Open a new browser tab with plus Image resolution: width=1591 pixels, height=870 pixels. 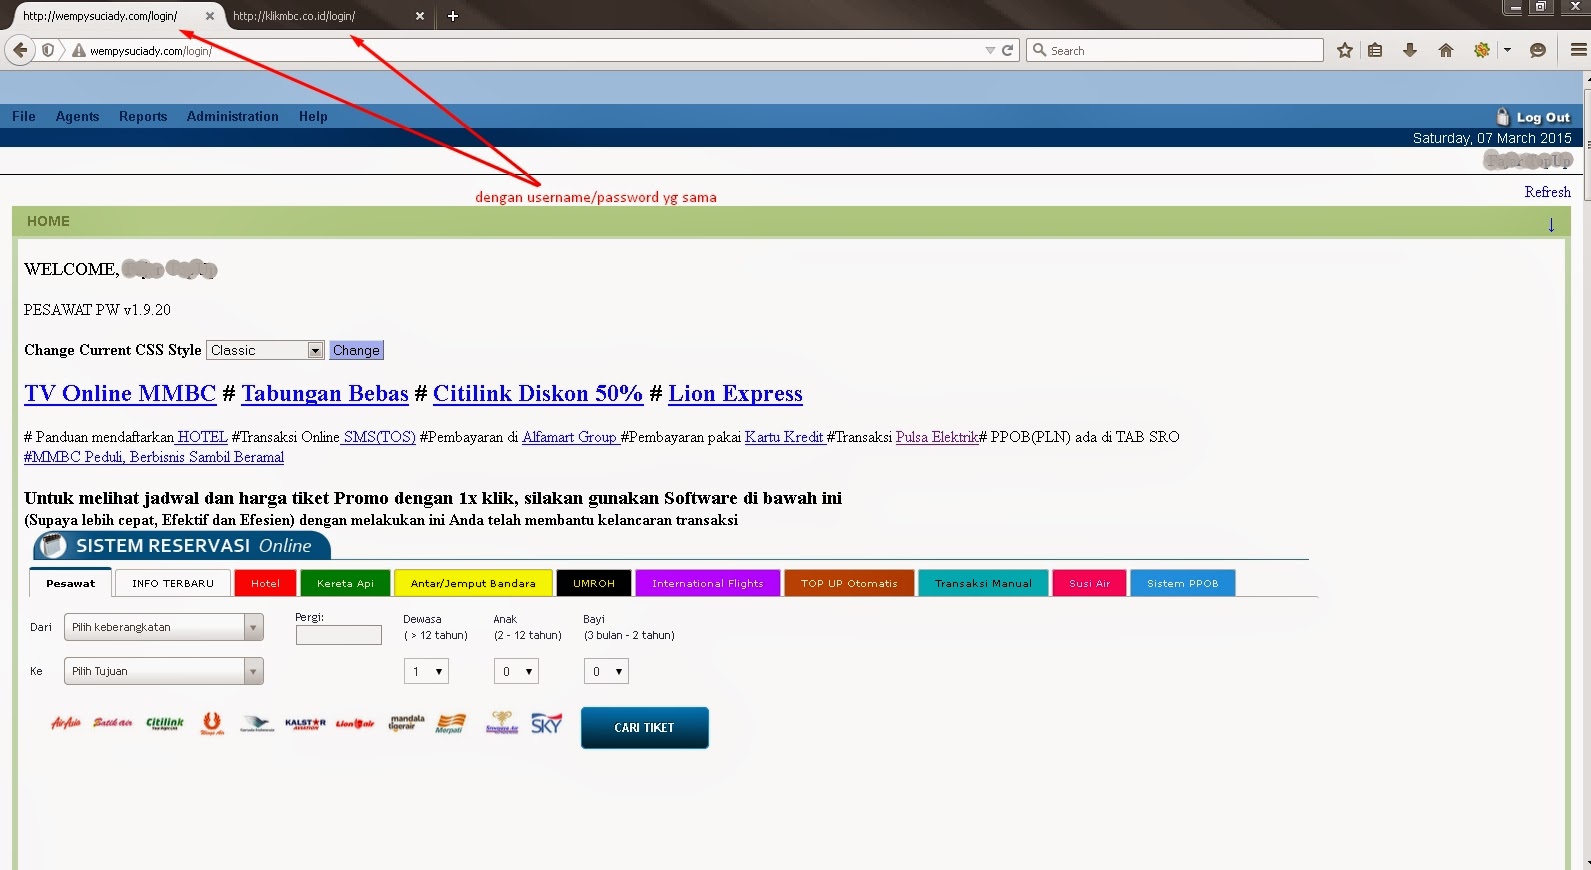coord(453,16)
